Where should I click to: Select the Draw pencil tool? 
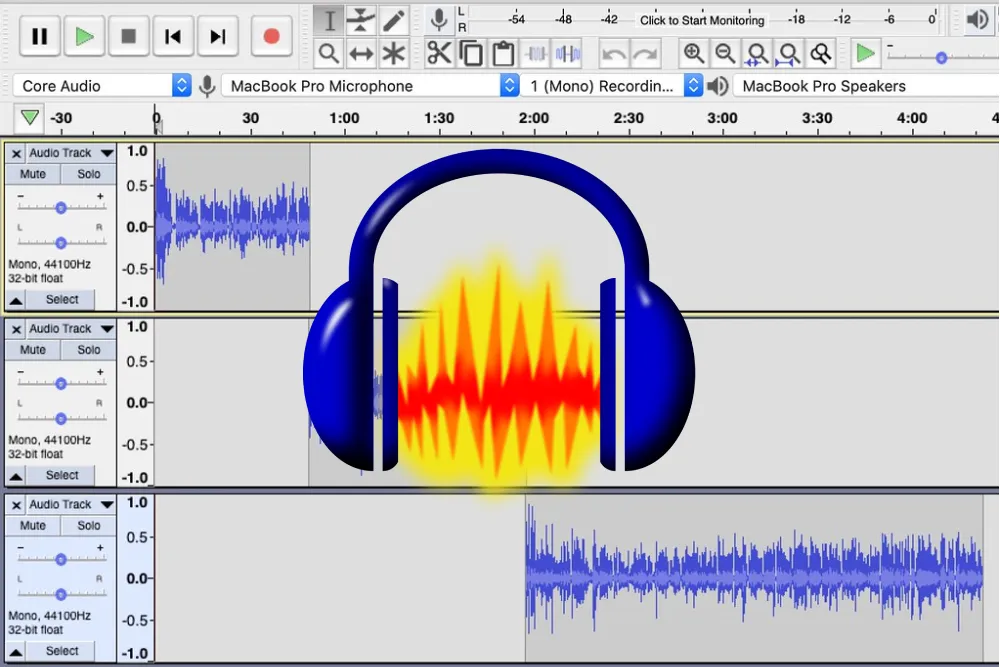tap(394, 20)
